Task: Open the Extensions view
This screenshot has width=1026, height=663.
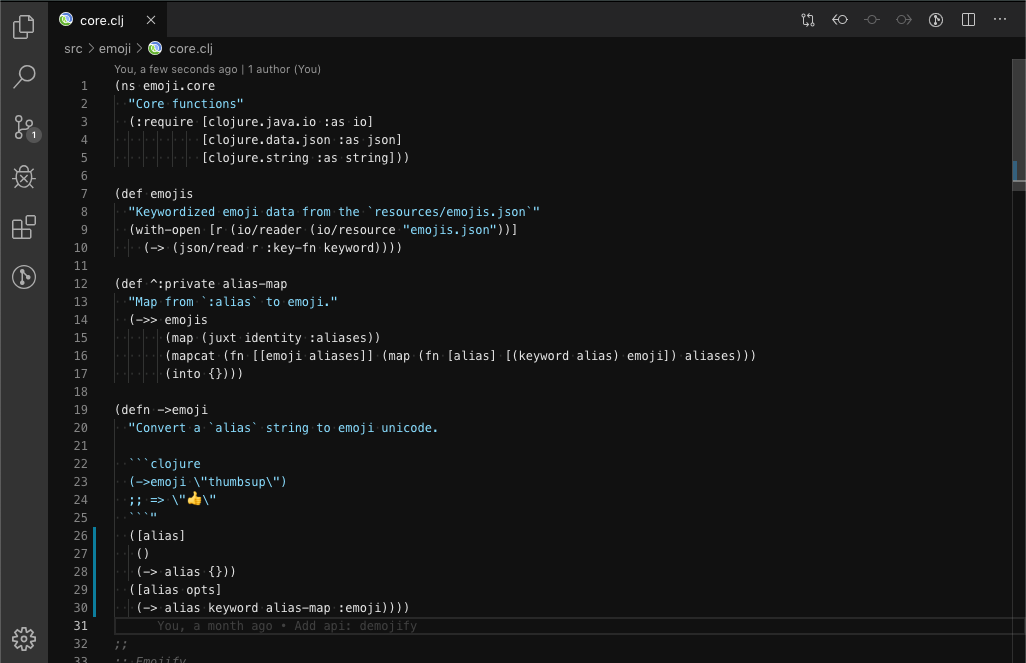Action: tap(23, 227)
